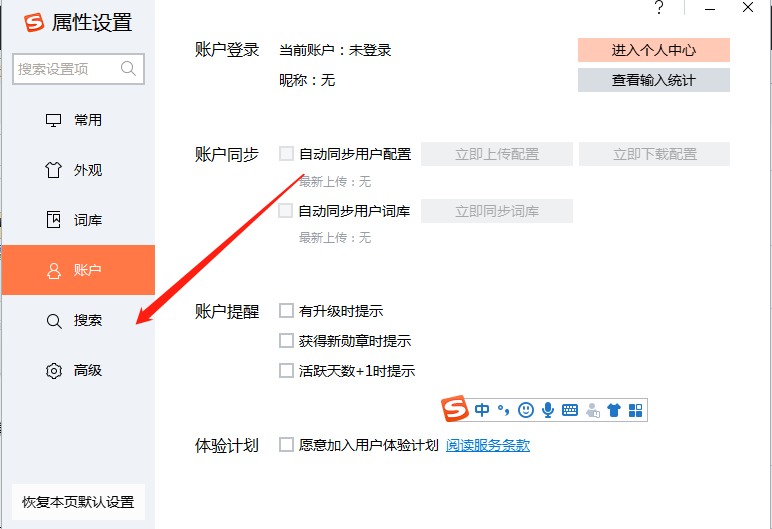Close the 属性设置 window

(x=748, y=8)
